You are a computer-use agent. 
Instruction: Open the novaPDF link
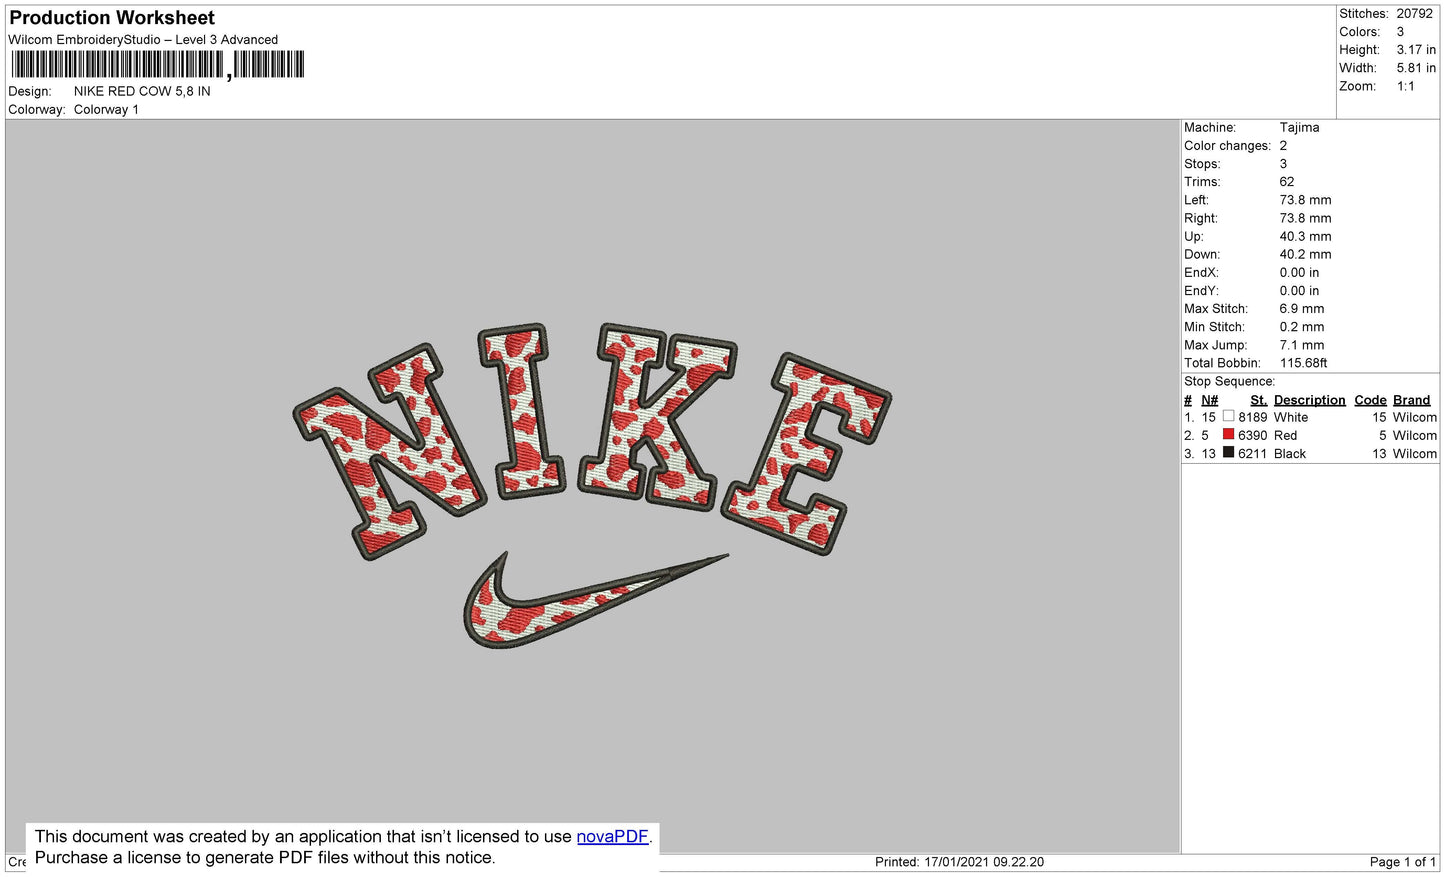612,836
